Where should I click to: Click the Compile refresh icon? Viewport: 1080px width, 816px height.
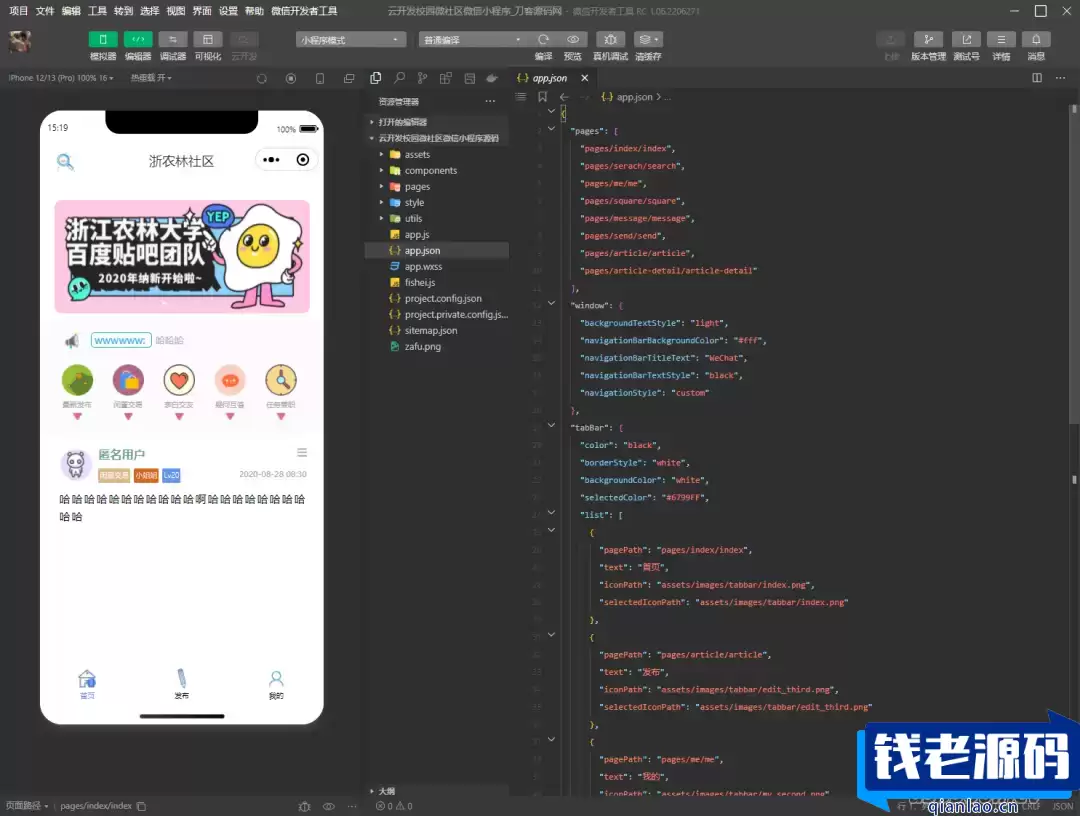click(543, 39)
